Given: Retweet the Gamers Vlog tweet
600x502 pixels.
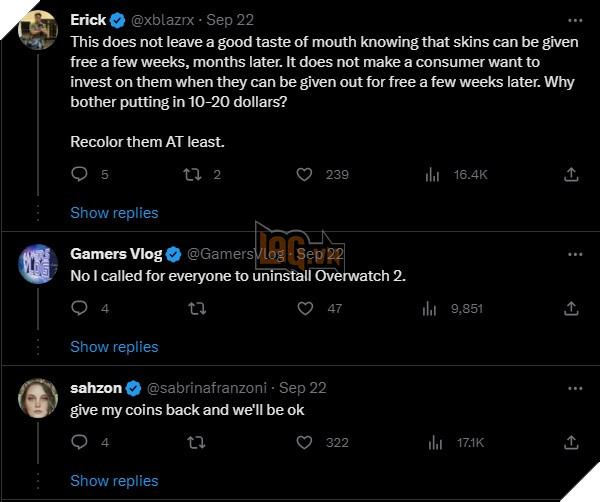Looking at the screenshot, I should point(193,309).
